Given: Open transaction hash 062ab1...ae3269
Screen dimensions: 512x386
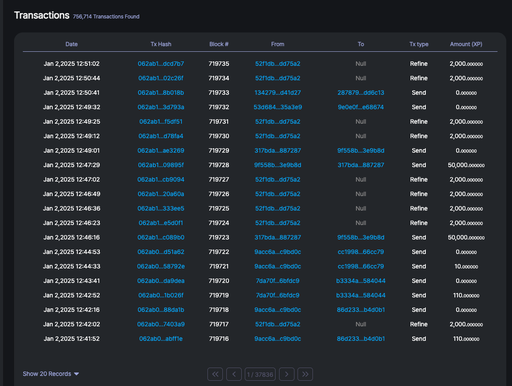Looking at the screenshot, I should tap(161, 151).
